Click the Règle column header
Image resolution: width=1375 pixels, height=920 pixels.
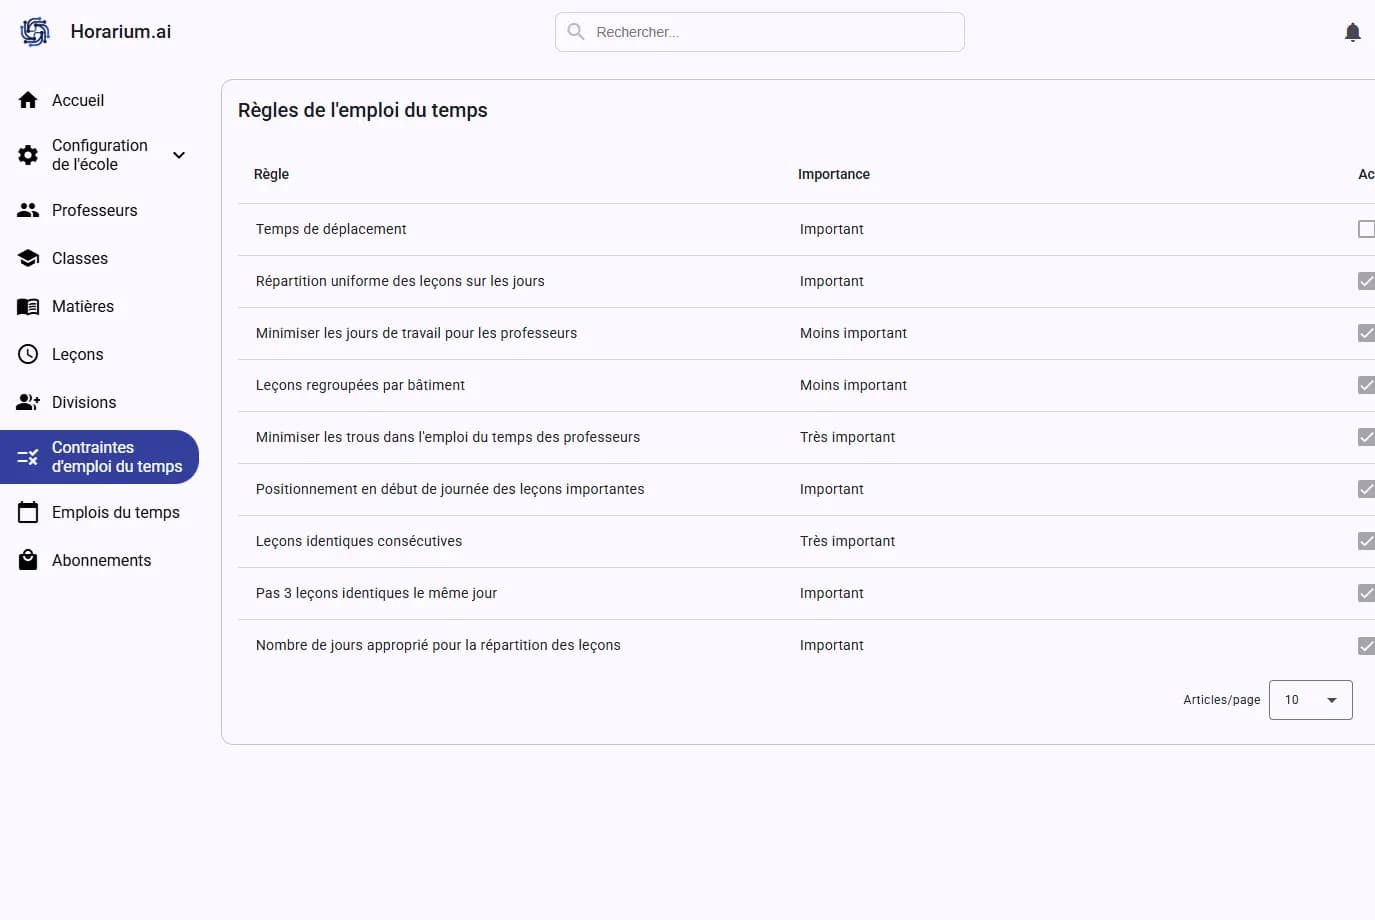[271, 174]
